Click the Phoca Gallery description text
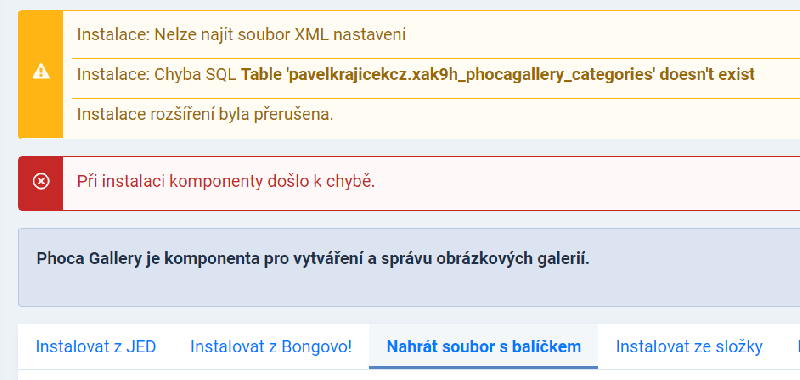 coord(313,259)
